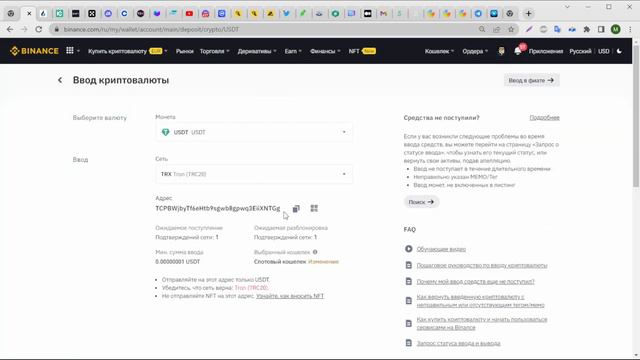Screen dimensions: 640x360
Task: Open Обучающее видео link
Action: tap(441, 249)
